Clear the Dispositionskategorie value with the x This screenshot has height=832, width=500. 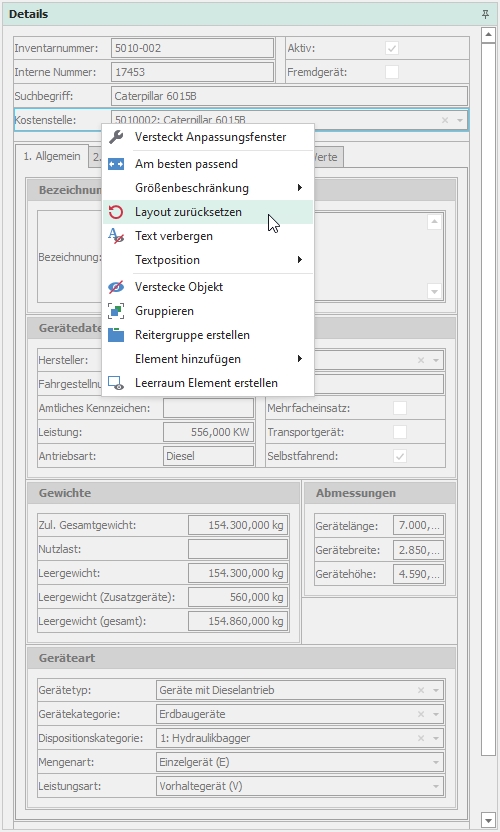(421, 738)
